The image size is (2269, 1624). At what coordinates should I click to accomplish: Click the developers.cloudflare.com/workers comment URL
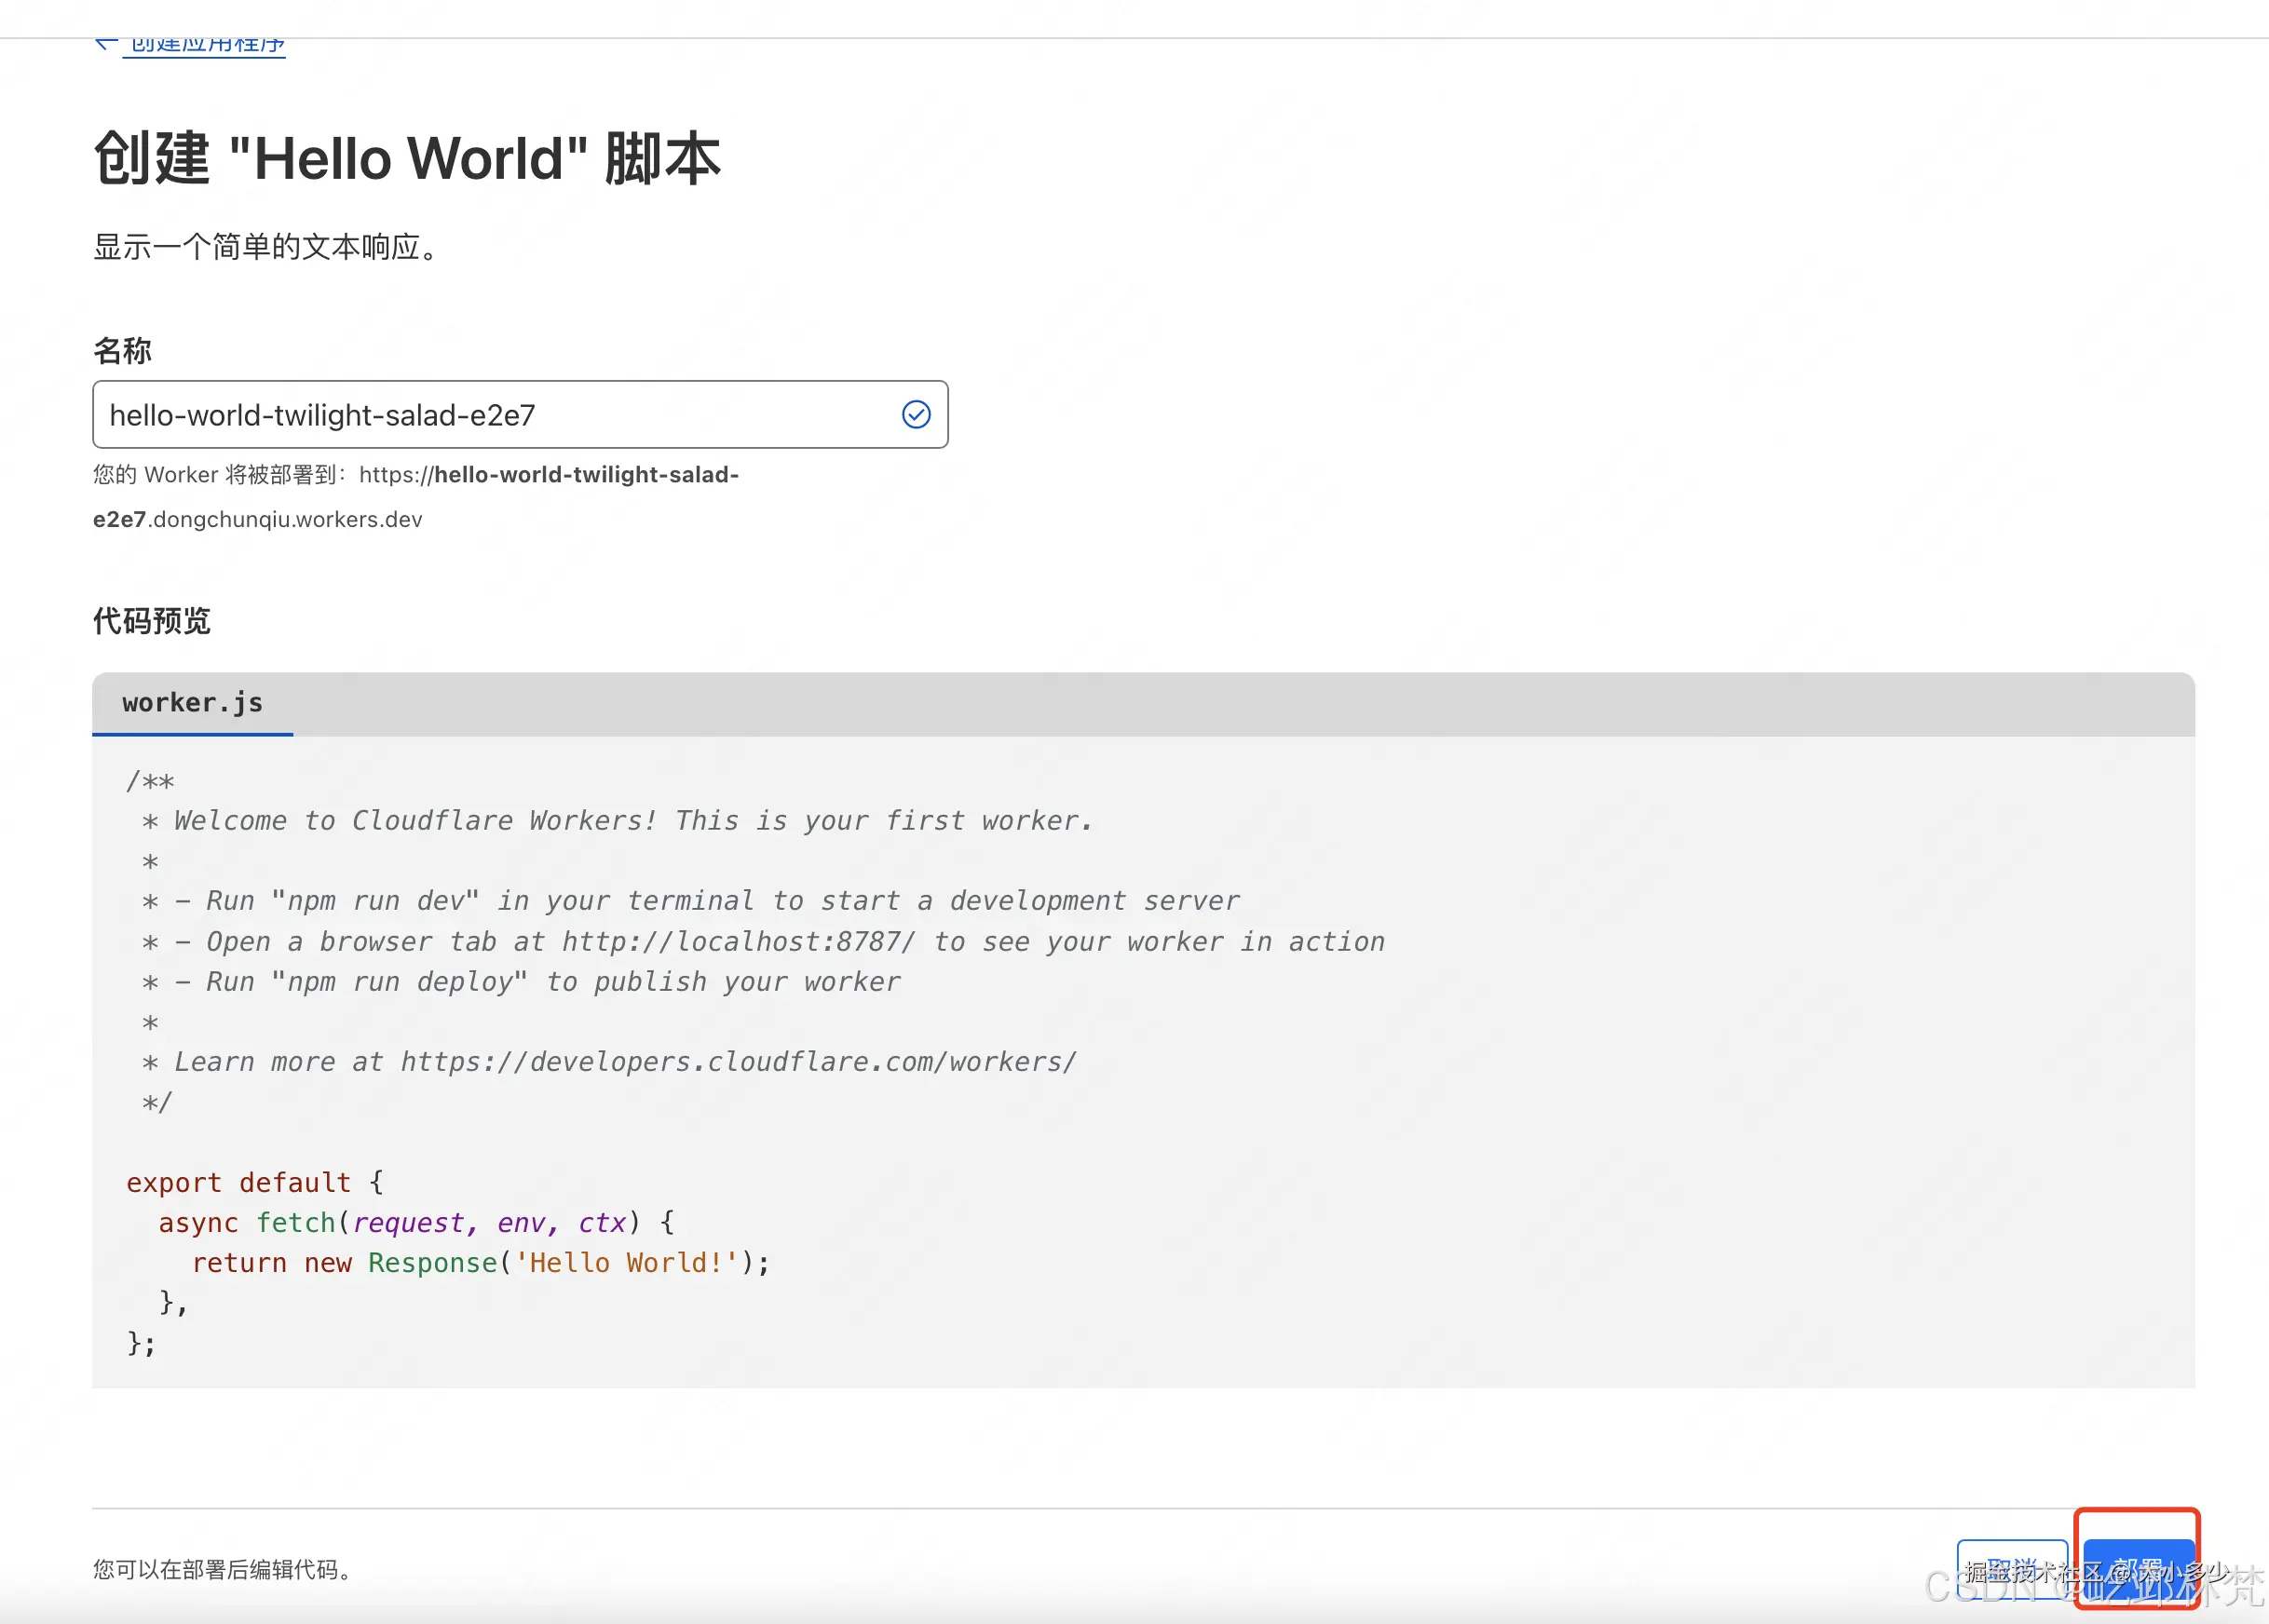coord(738,1062)
